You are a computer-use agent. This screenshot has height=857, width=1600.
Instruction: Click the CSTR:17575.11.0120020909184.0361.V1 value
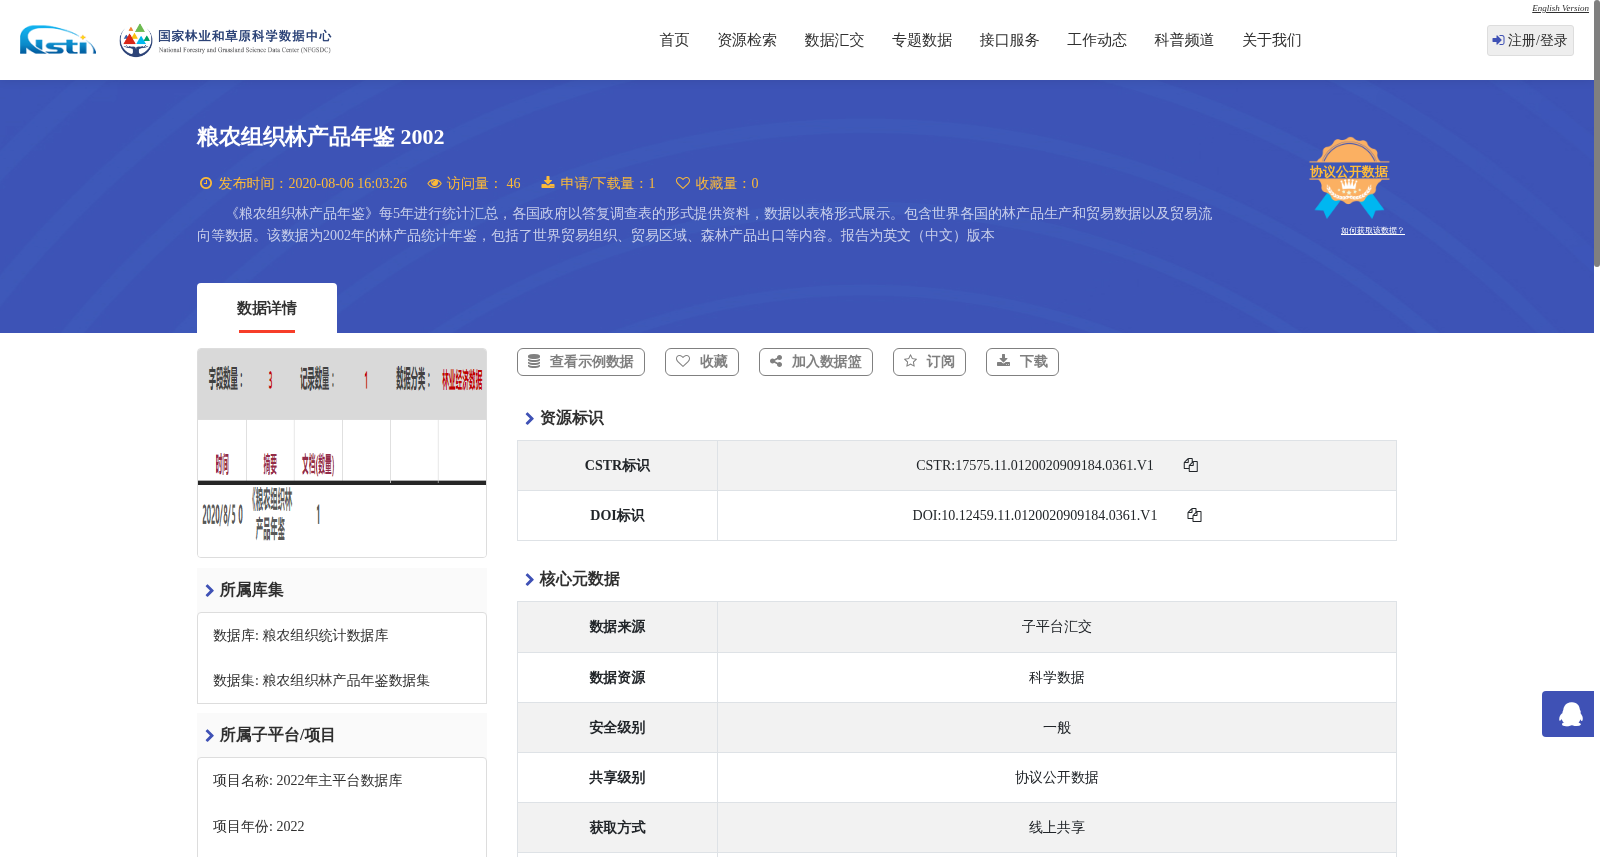1035,466
